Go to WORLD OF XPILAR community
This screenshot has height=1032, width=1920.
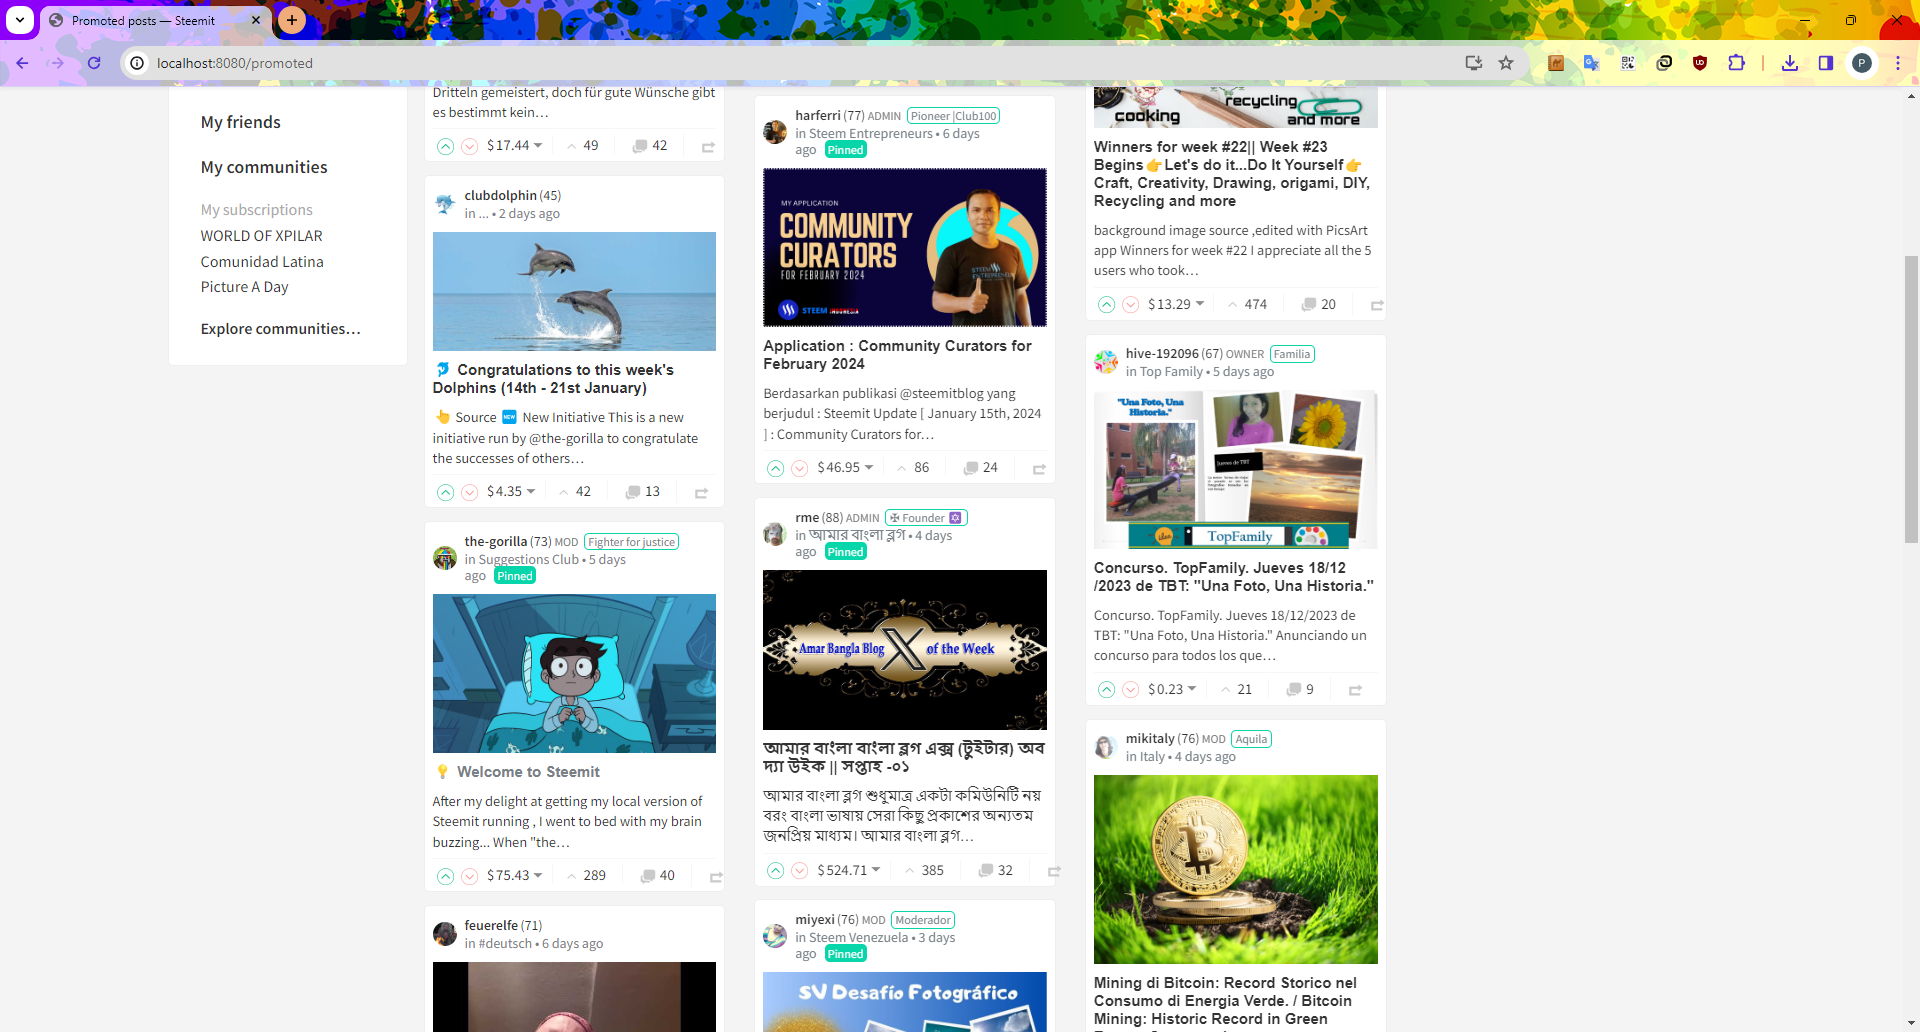(x=262, y=236)
